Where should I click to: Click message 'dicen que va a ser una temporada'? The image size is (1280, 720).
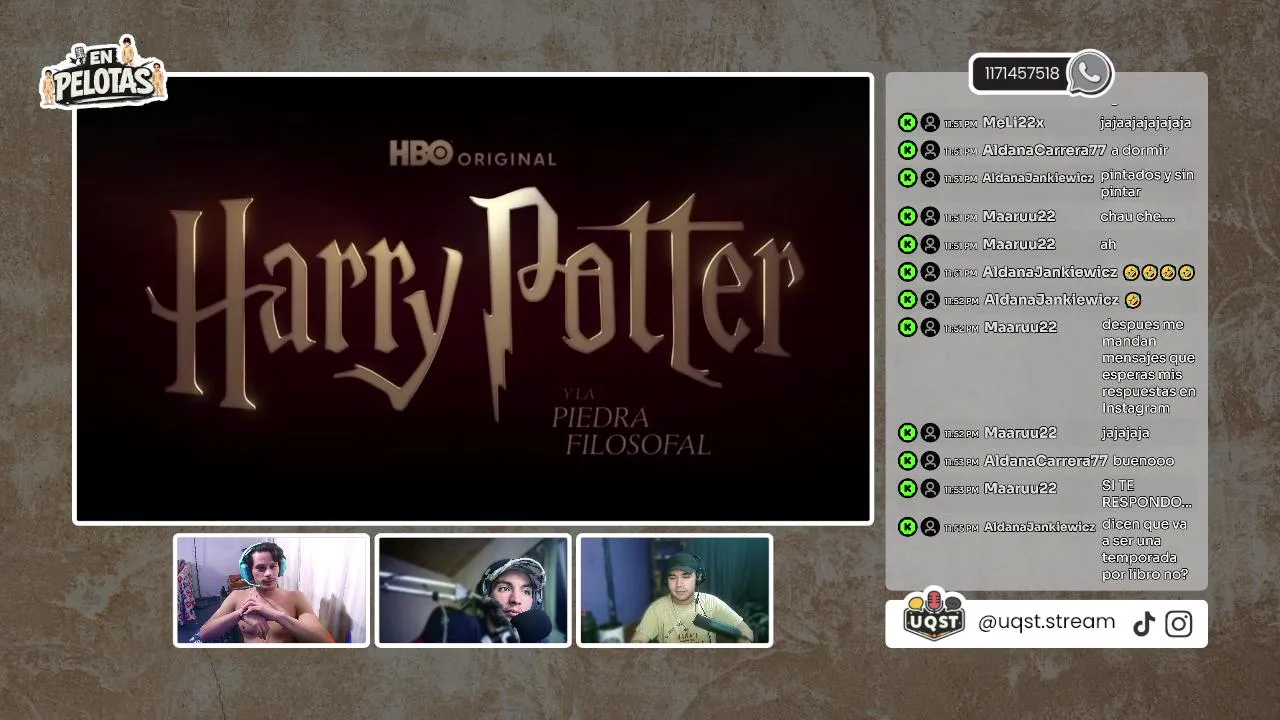point(1145,549)
